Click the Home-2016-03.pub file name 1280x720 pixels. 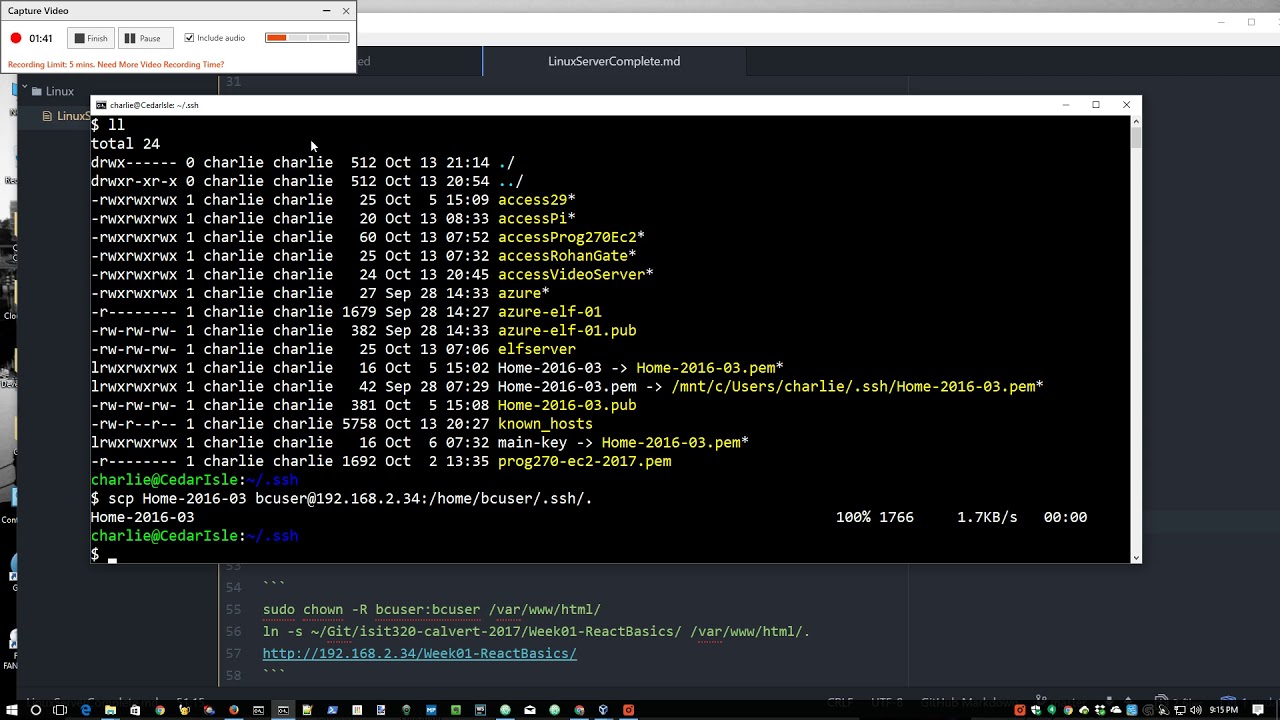pyautogui.click(x=567, y=405)
